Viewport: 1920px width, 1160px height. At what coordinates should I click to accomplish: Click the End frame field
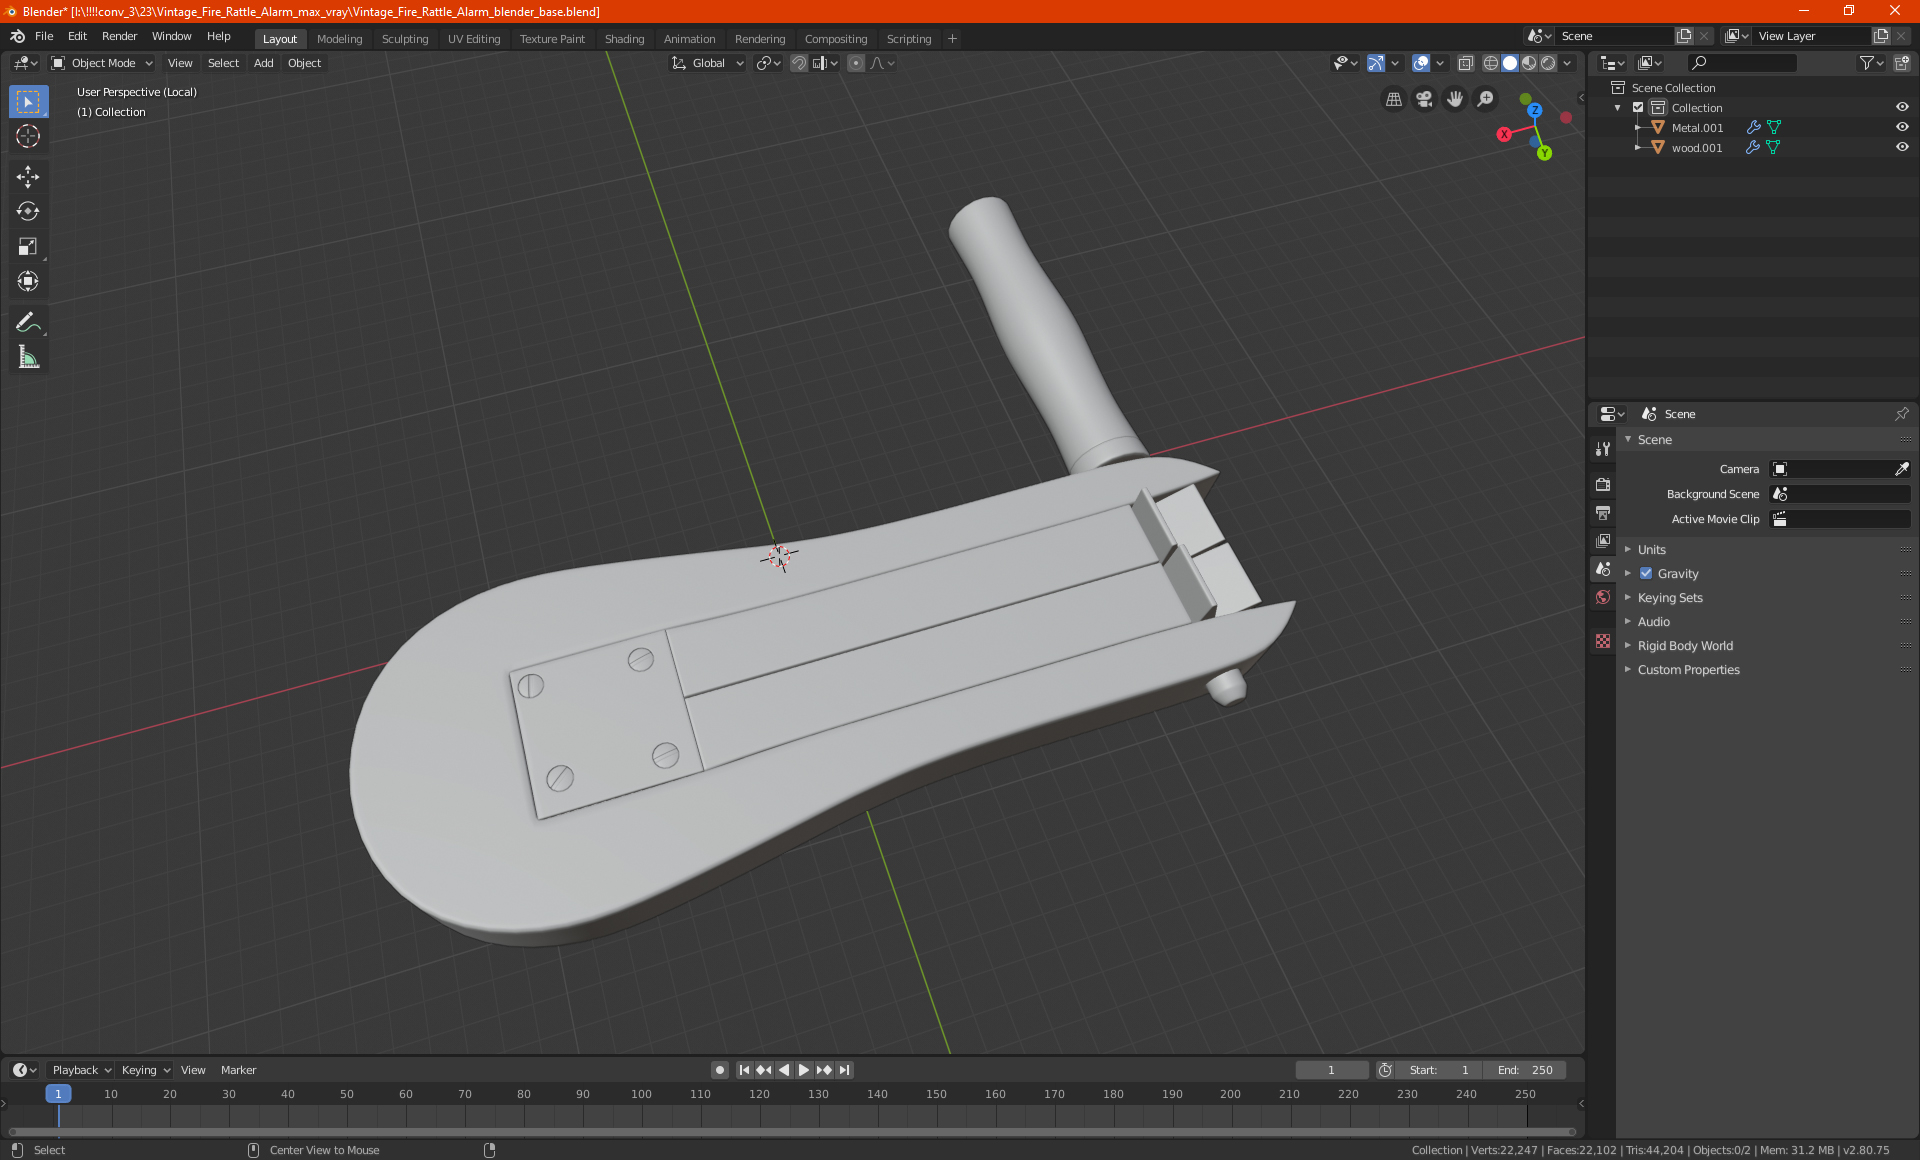(1524, 1070)
